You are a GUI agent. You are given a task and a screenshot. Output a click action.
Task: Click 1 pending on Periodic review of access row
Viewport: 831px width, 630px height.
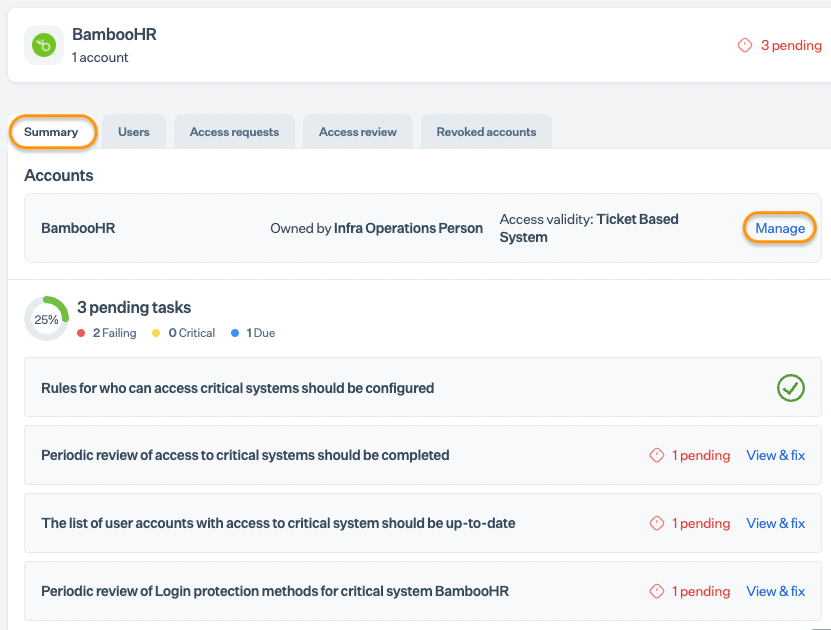701,455
